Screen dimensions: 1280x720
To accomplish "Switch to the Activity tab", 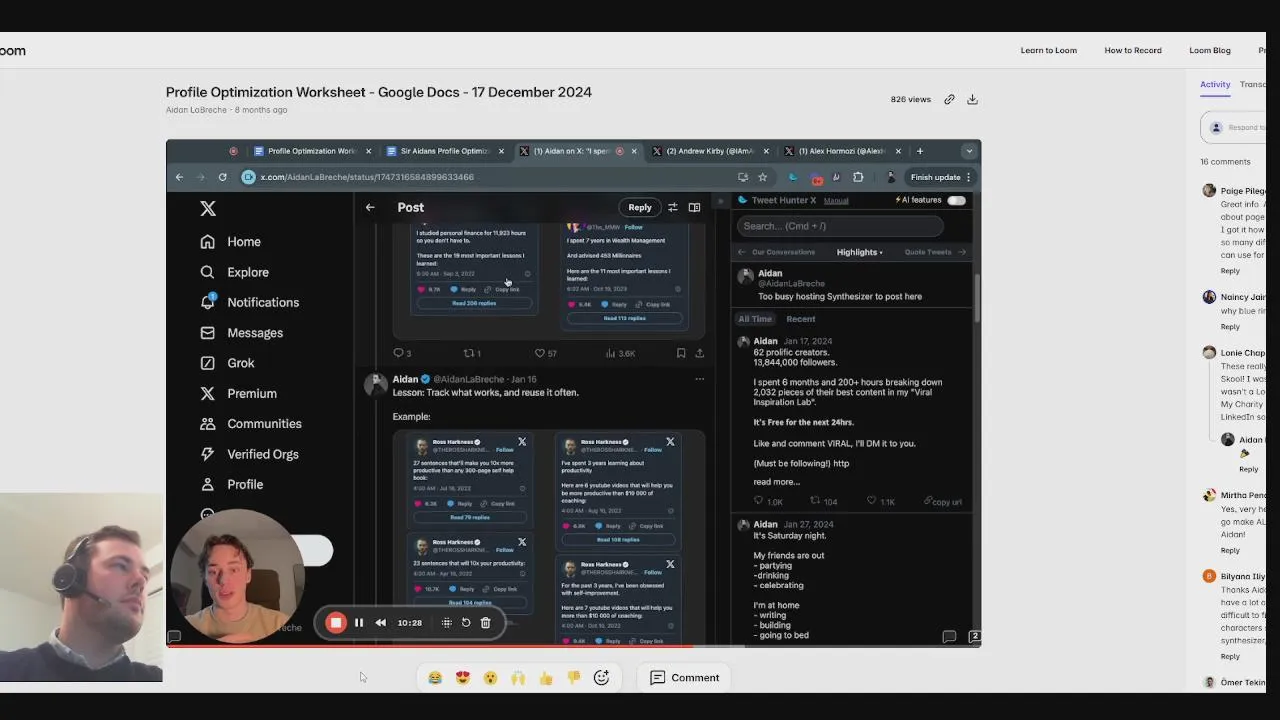I will [x=1215, y=84].
